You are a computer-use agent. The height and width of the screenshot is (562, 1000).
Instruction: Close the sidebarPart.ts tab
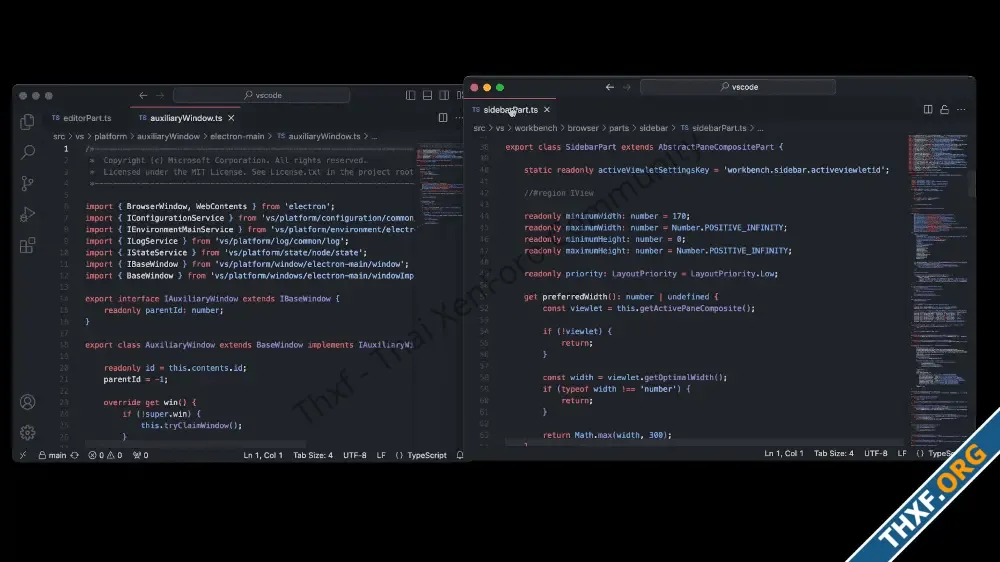pos(547,110)
